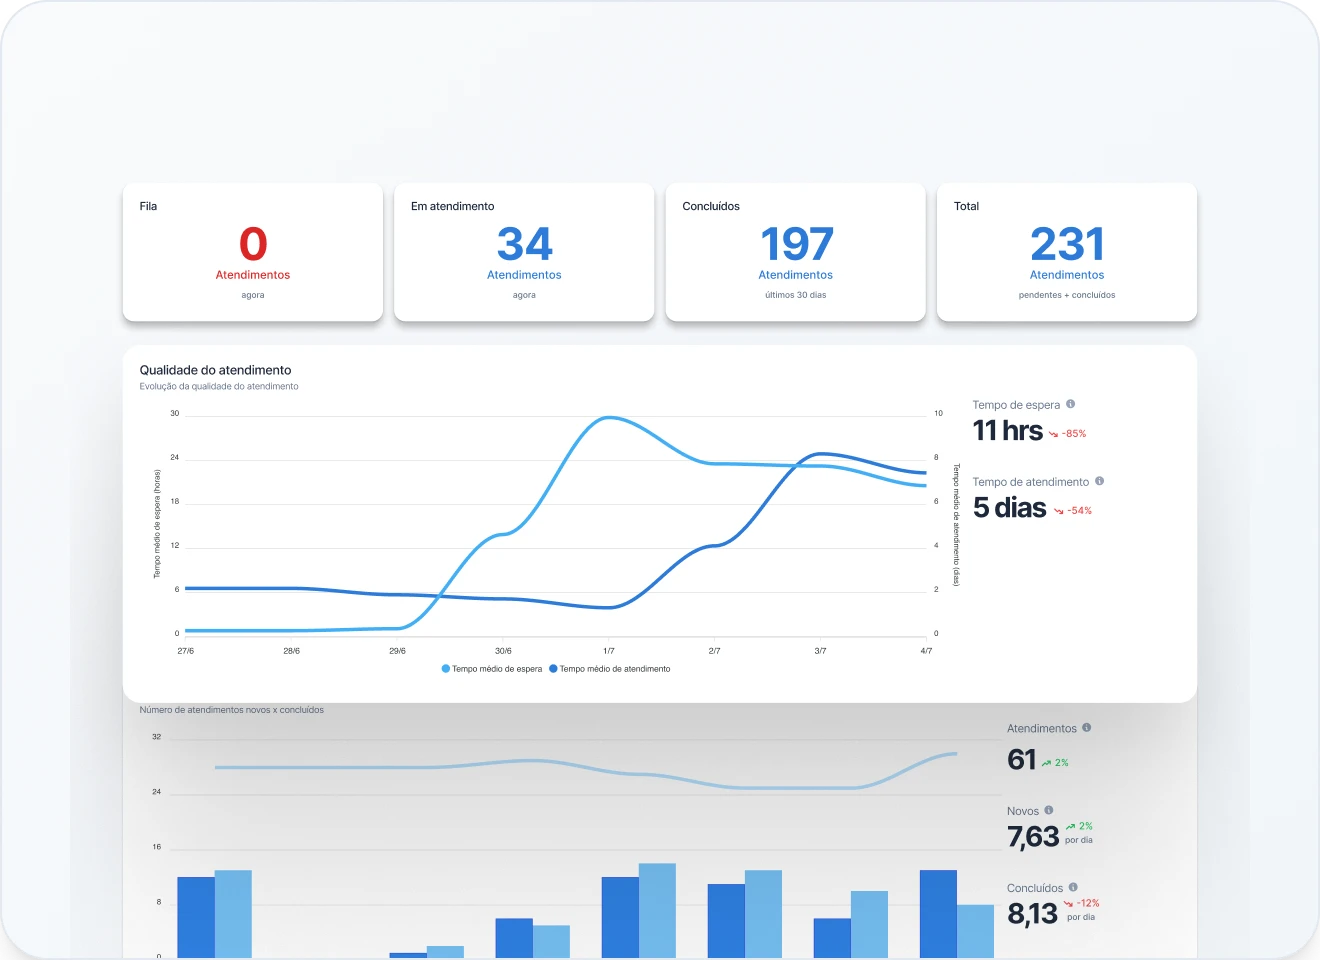Select the Total card showing 231
Image resolution: width=1320 pixels, height=960 pixels.
pyautogui.click(x=1066, y=252)
